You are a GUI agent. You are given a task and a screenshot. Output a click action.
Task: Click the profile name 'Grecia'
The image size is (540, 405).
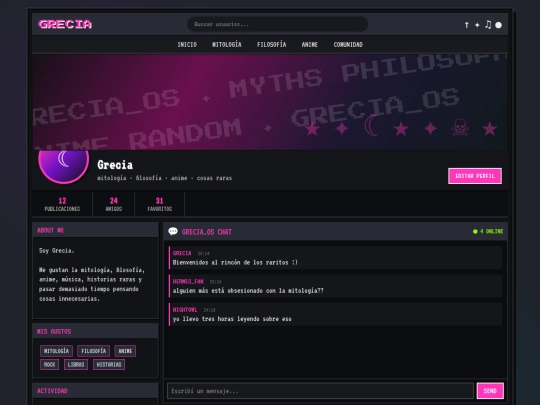tap(115, 165)
